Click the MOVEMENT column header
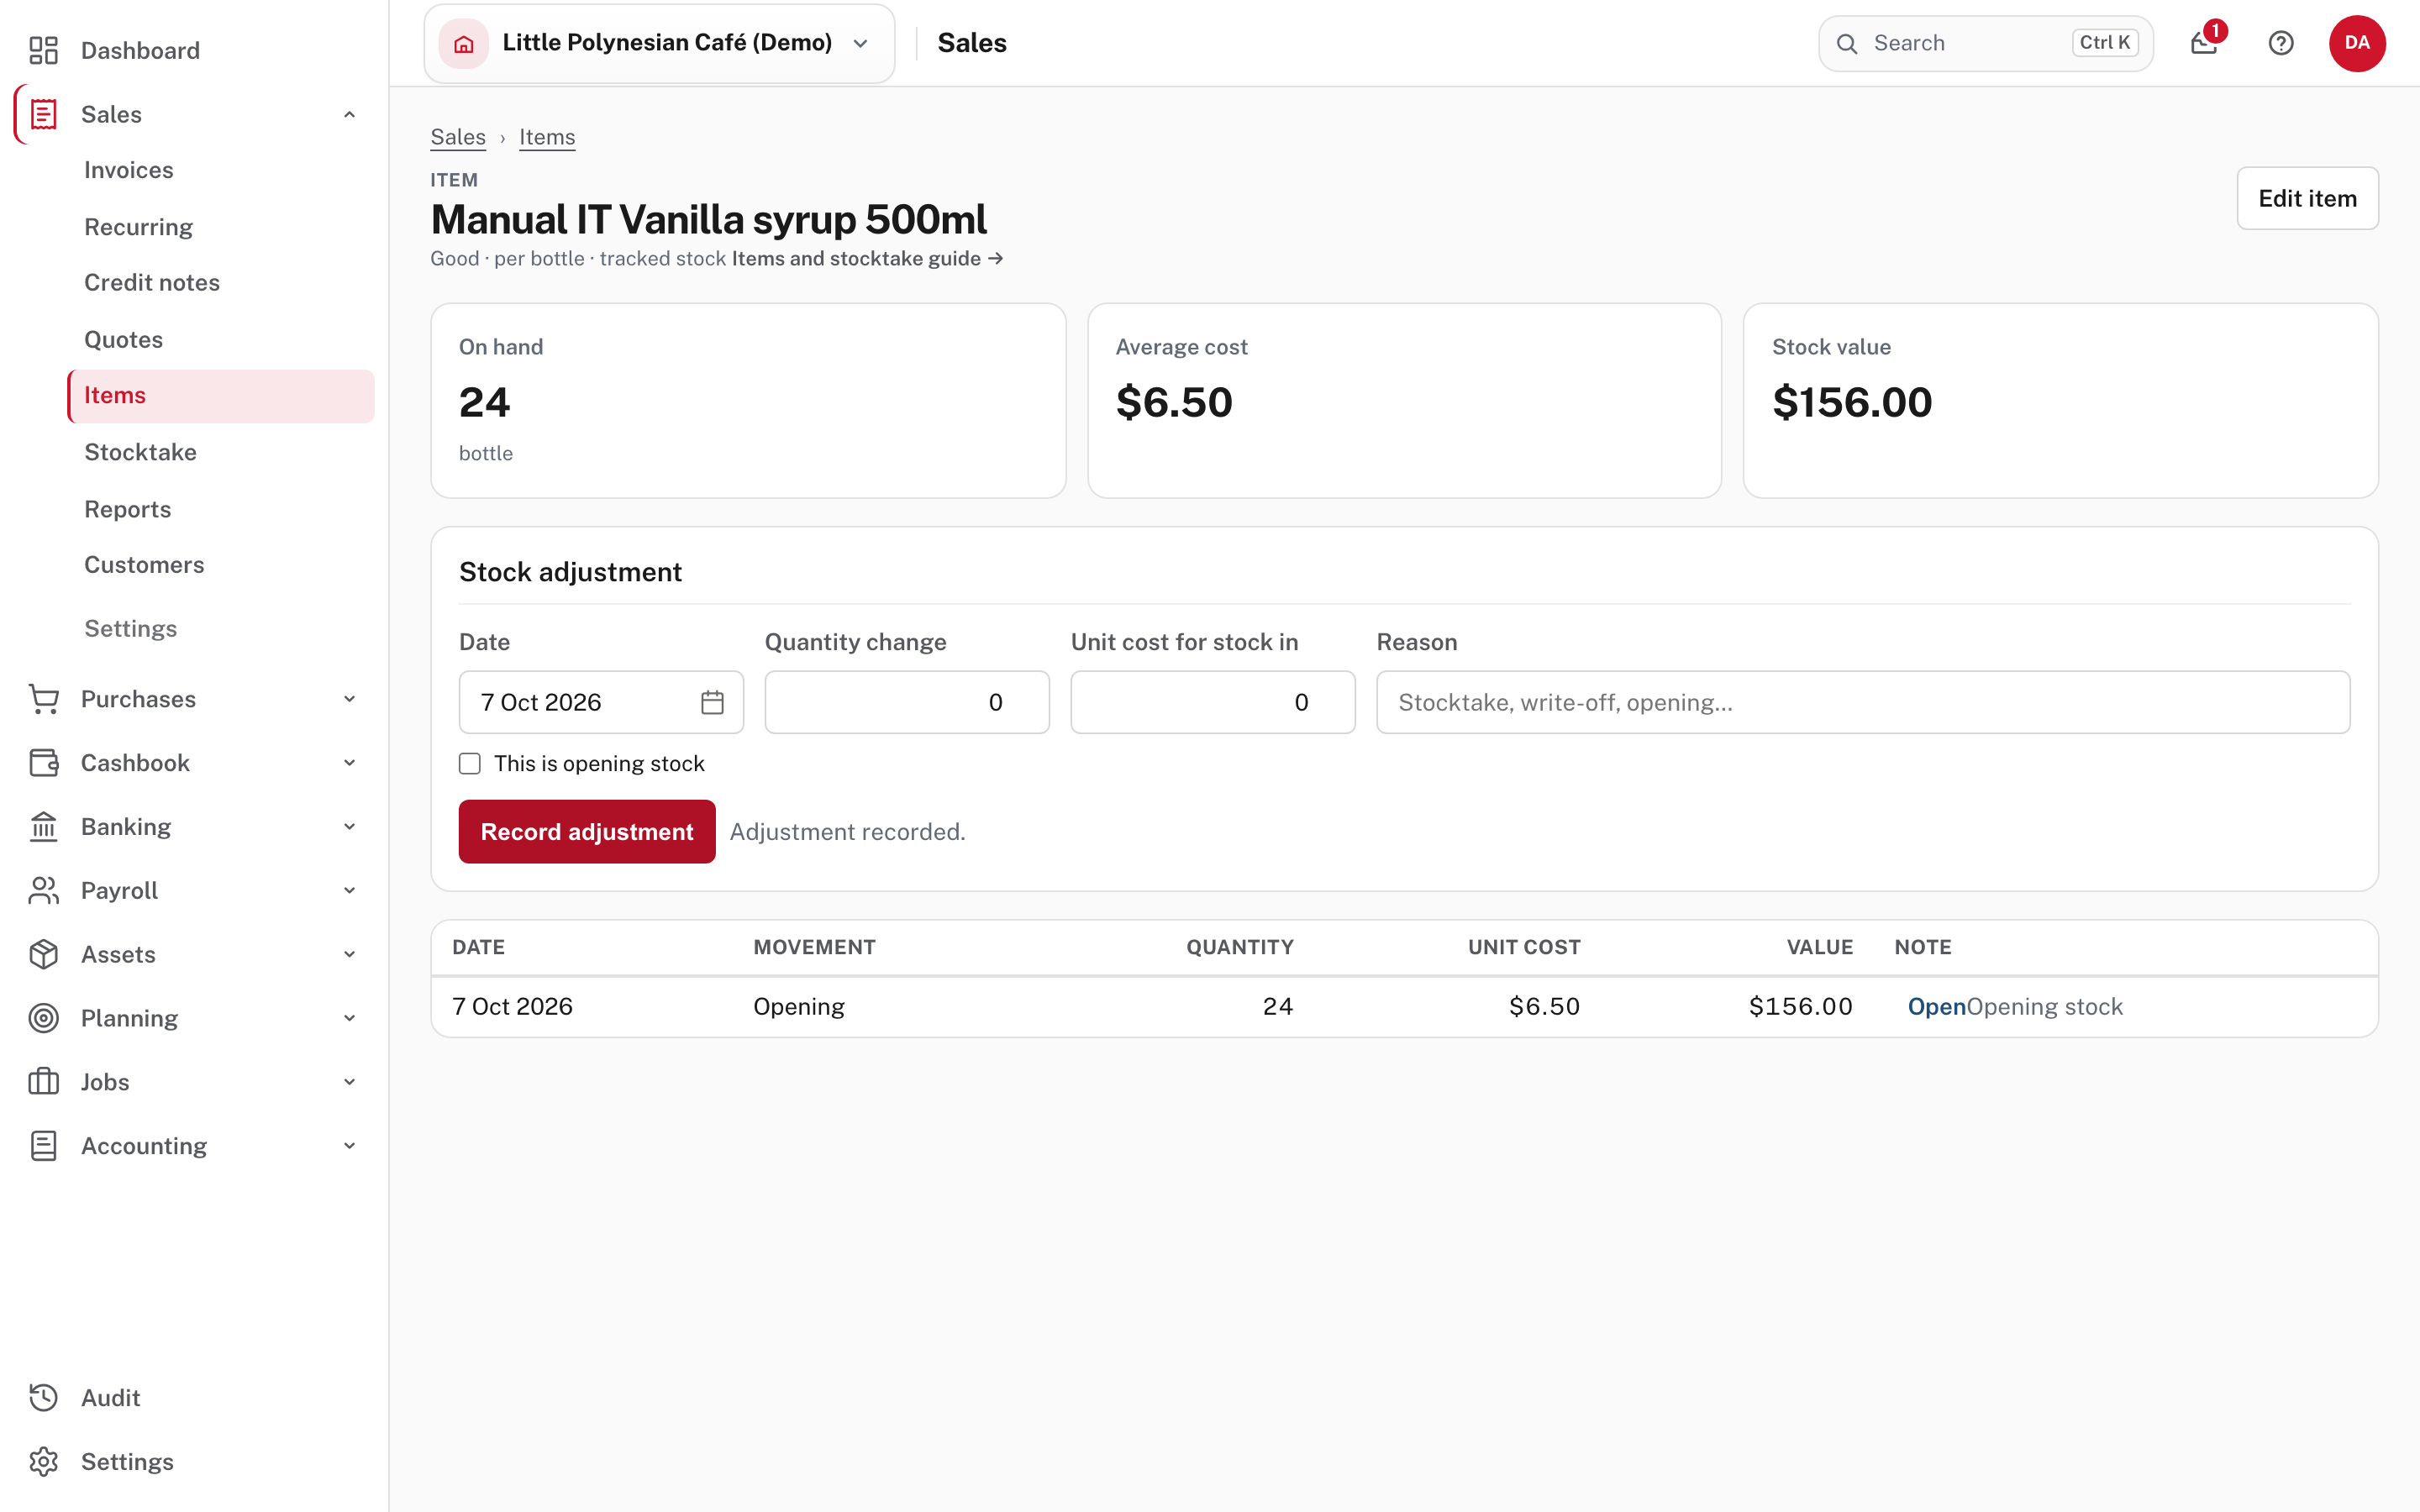 click(814, 948)
